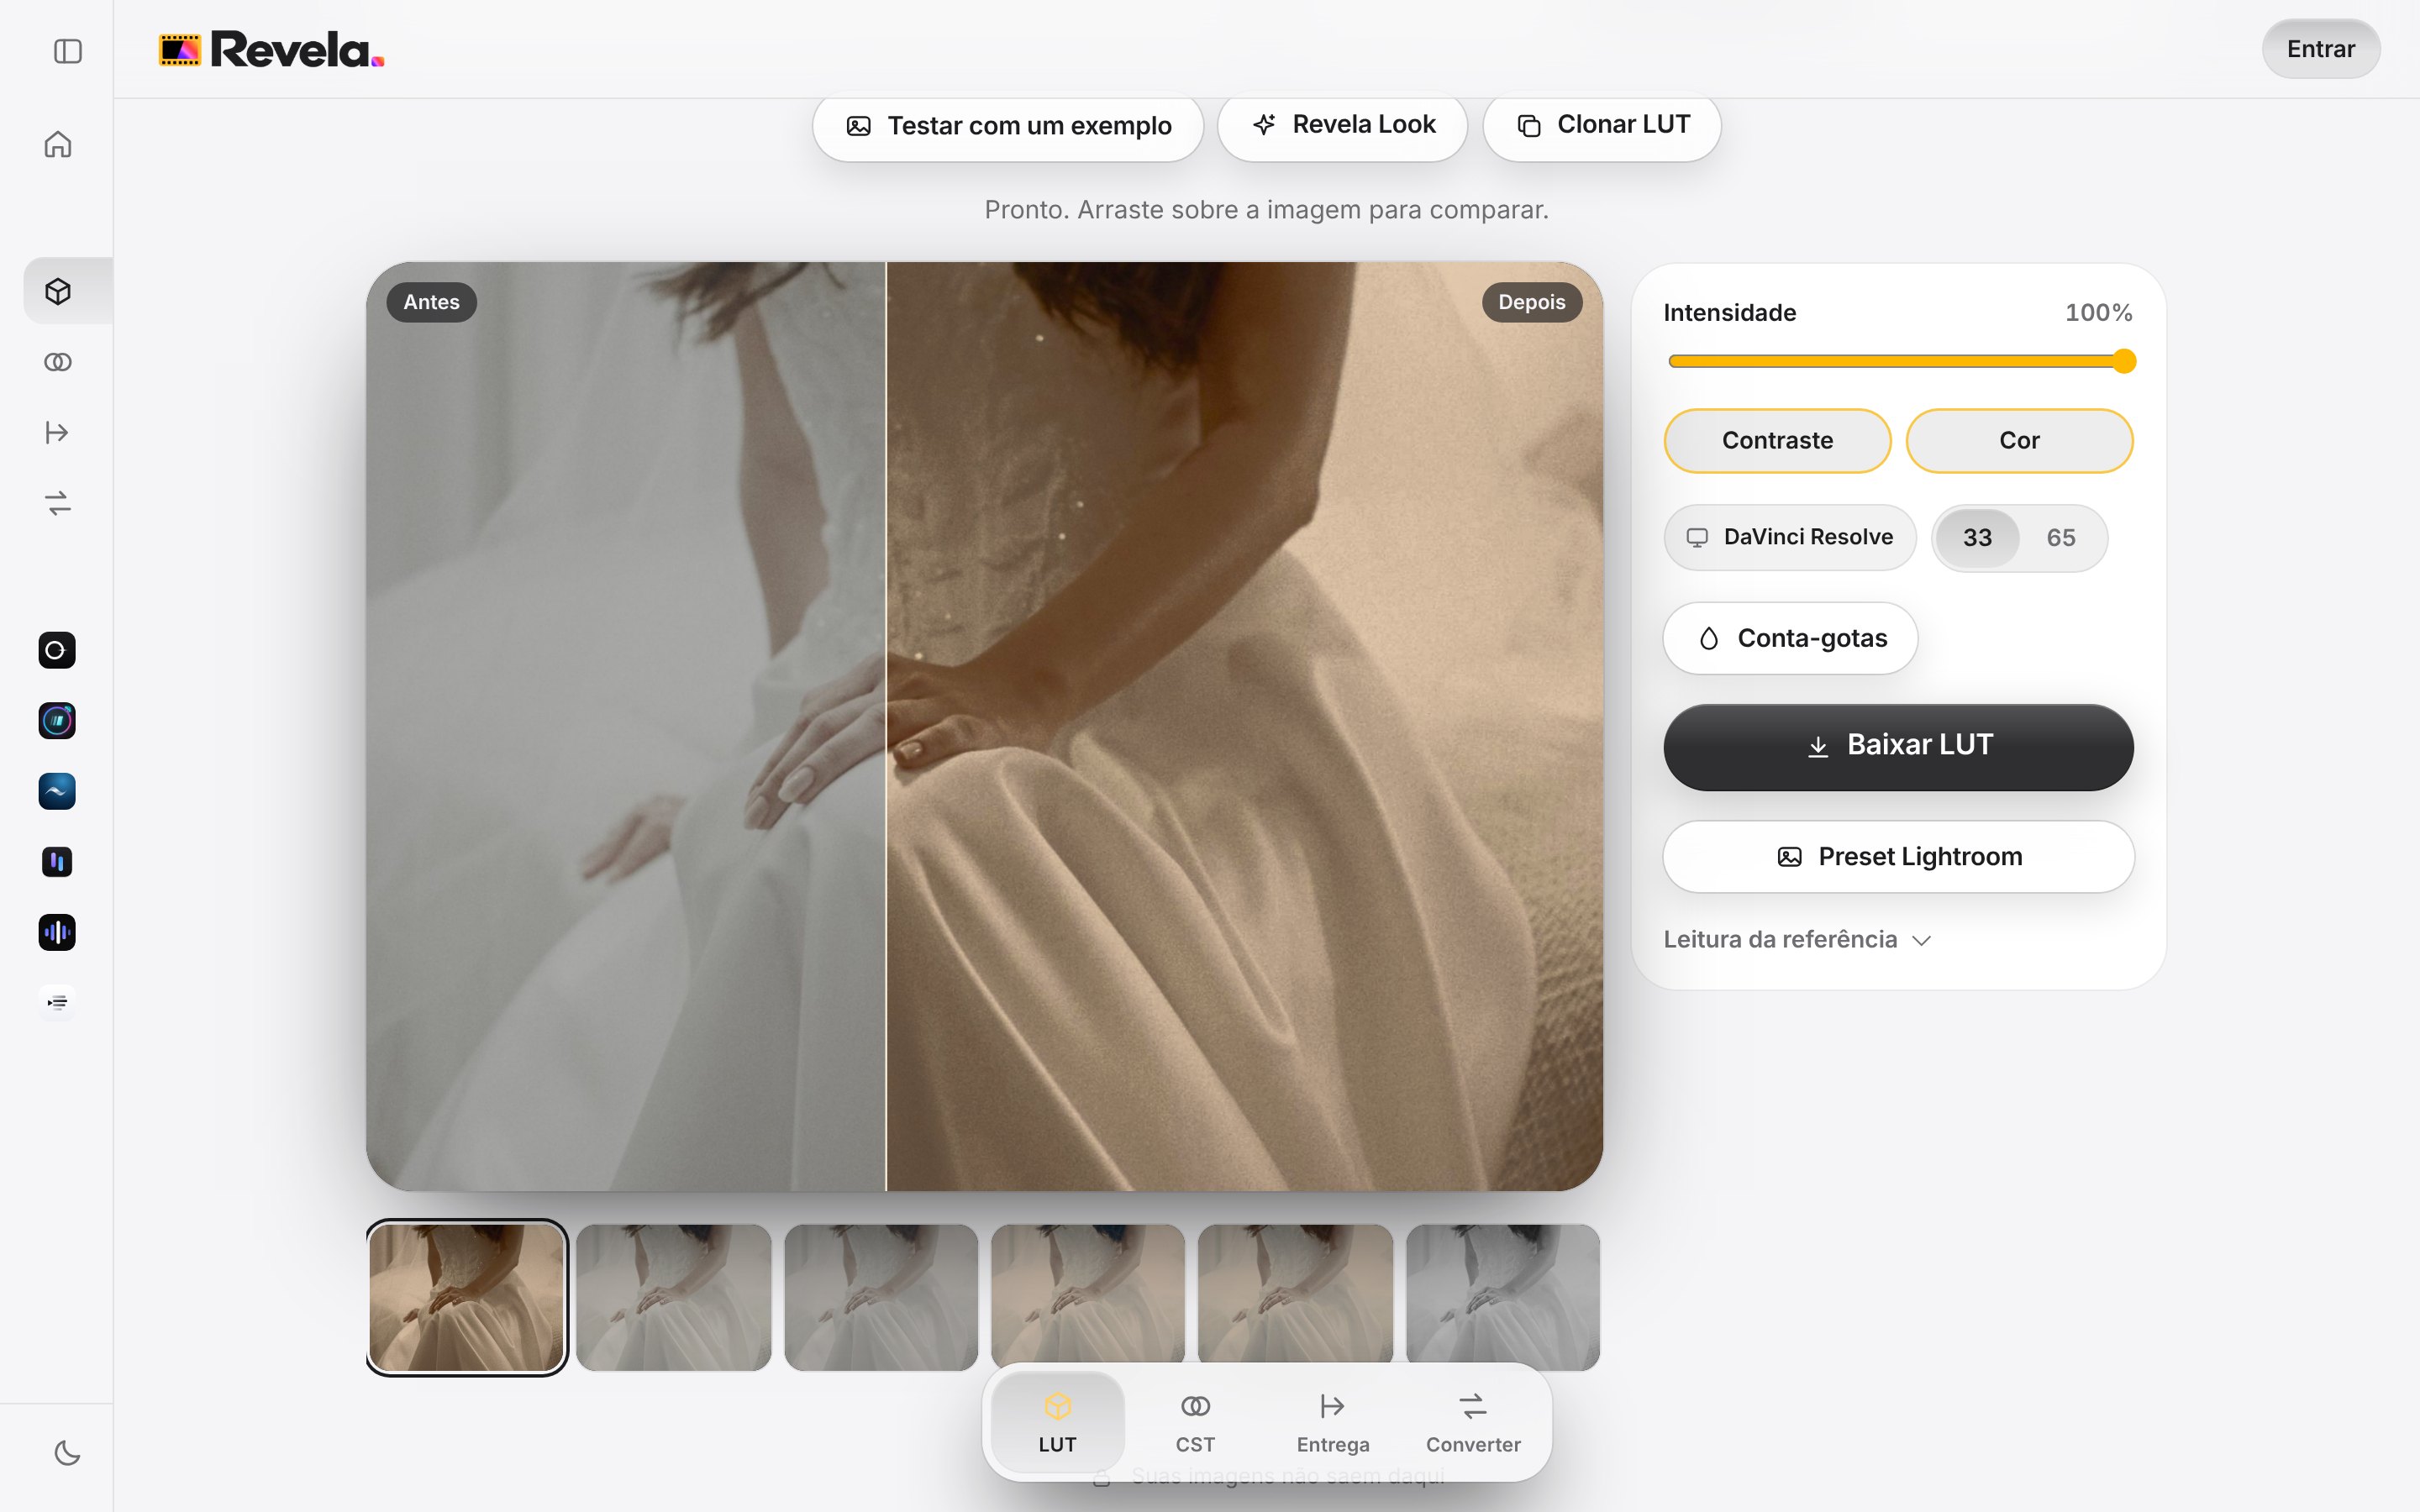The width and height of the screenshot is (2420, 1512).
Task: Click the Baixar LUT download button
Action: (1898, 747)
